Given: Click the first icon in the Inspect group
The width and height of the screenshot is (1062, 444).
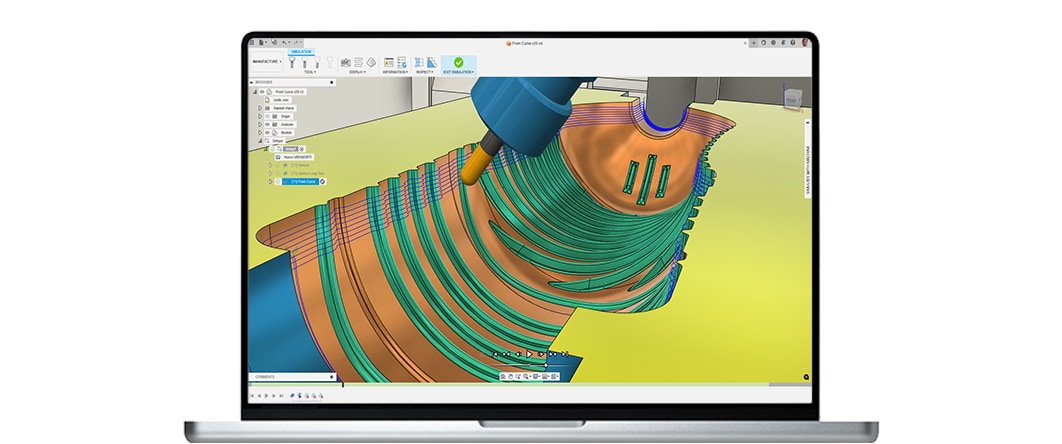Looking at the screenshot, I should pyautogui.click(x=420, y=62).
